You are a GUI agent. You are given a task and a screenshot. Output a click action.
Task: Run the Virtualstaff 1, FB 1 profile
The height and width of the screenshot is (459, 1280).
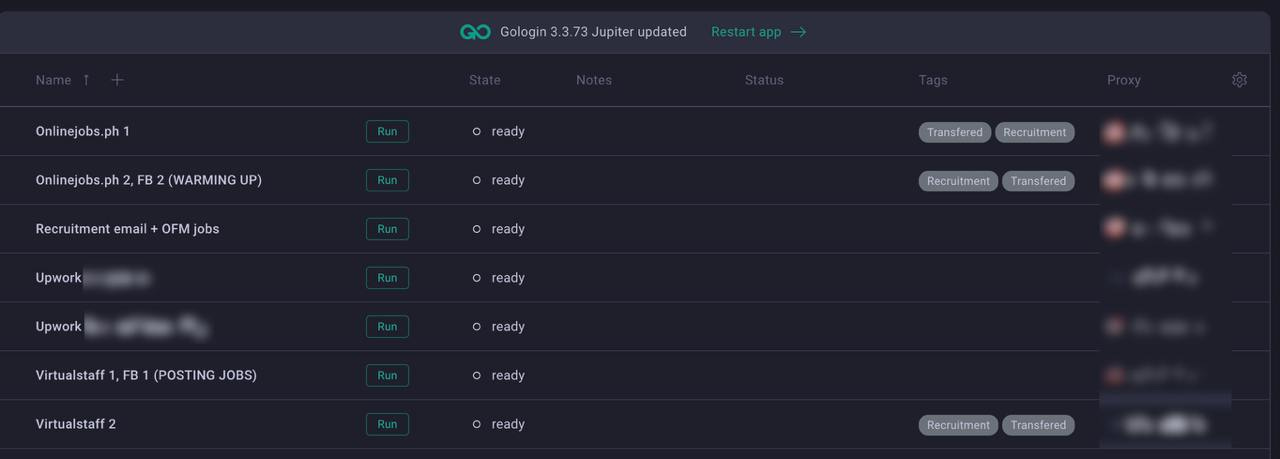pyautogui.click(x=387, y=375)
